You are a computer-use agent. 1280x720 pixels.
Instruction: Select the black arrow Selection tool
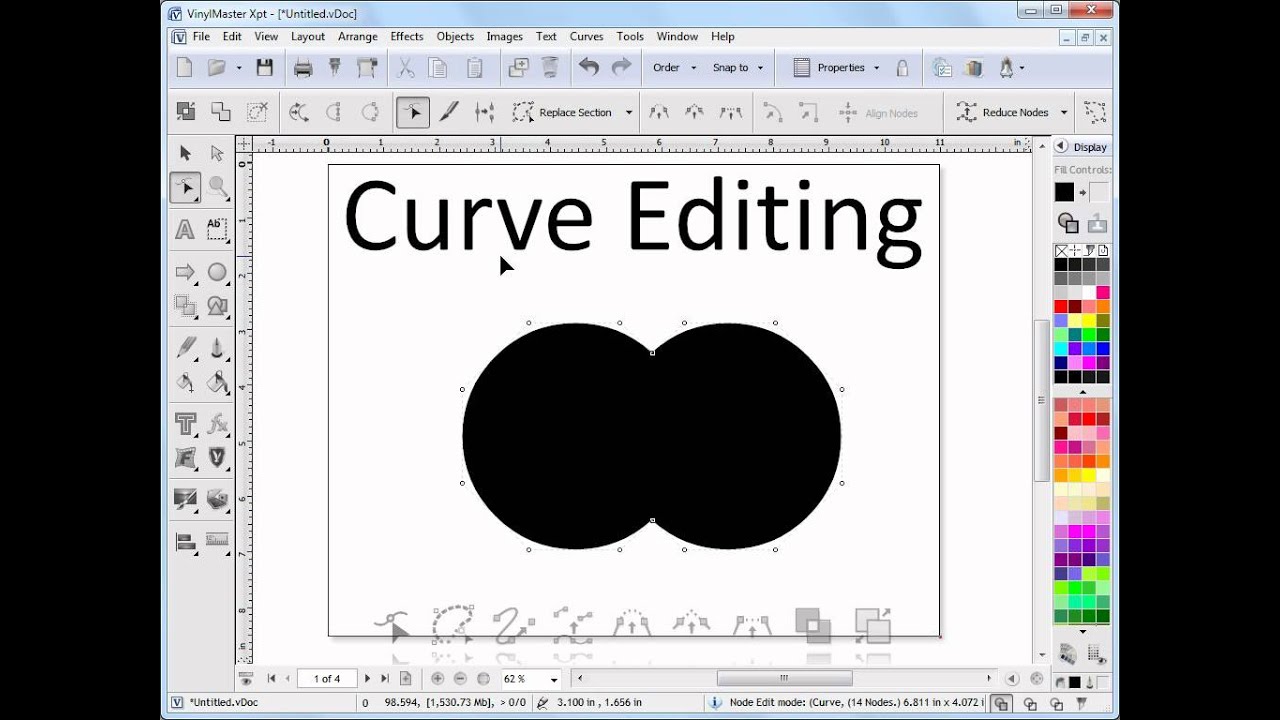pos(185,153)
